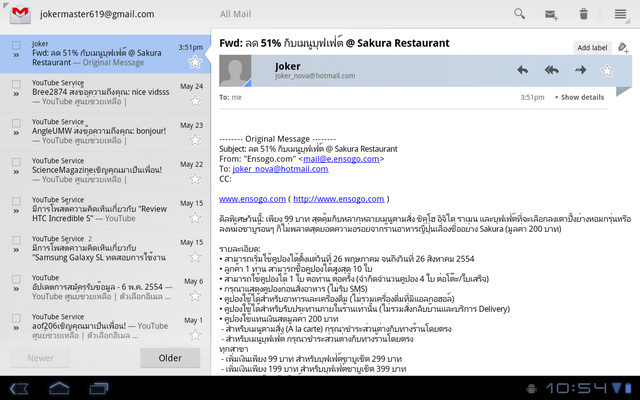The height and width of the screenshot is (400, 640).
Task: Star the Review HTC Incredible S message
Action: tap(195, 218)
